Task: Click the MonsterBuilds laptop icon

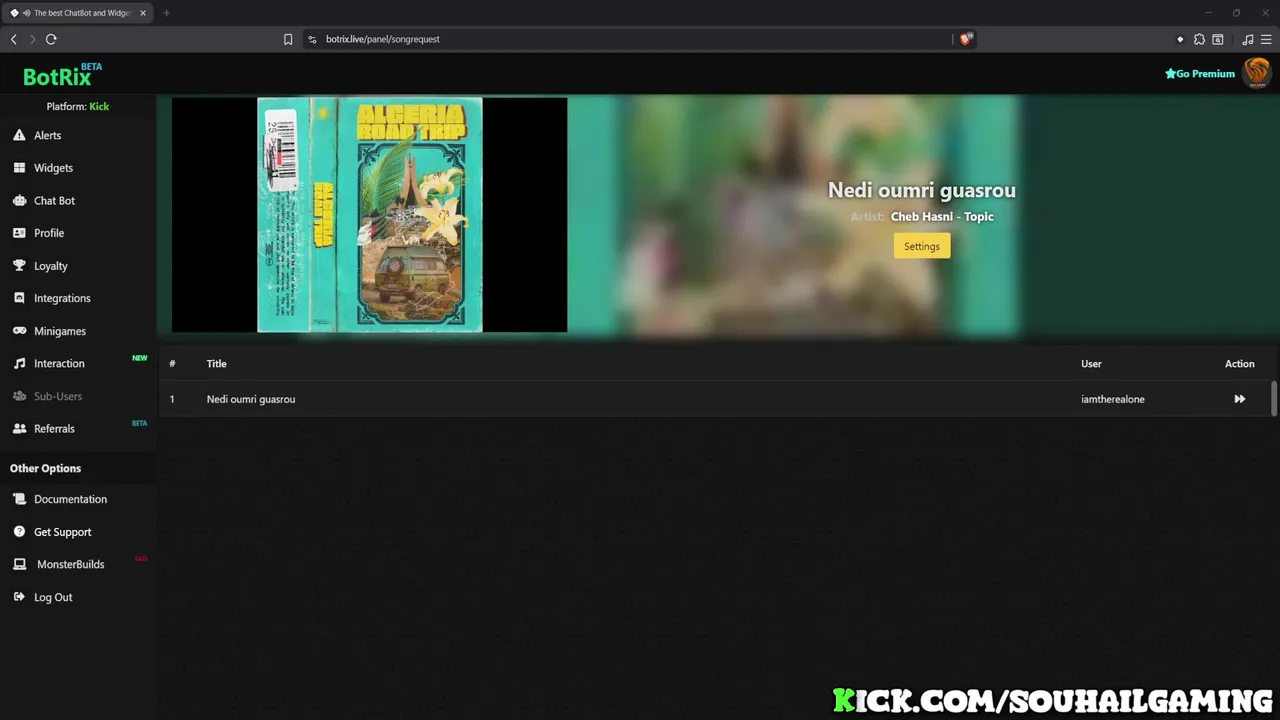Action: [x=19, y=564]
